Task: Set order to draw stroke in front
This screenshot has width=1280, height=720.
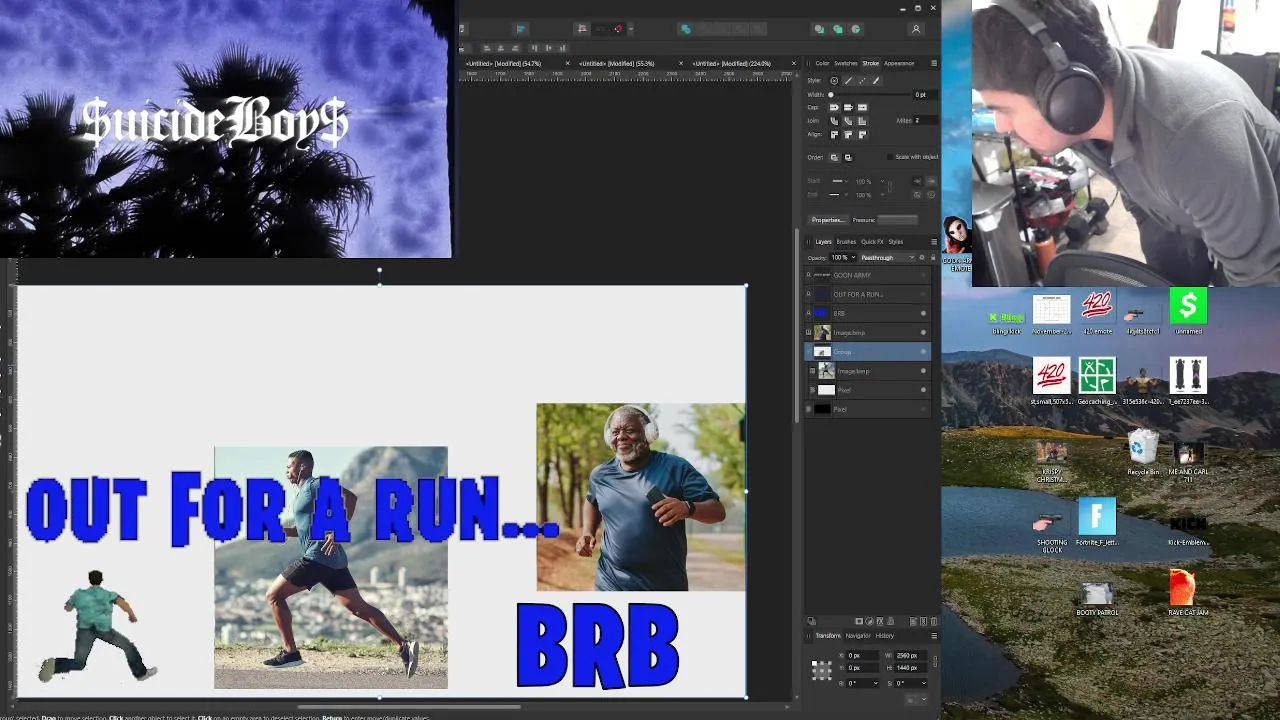Action: tap(848, 157)
